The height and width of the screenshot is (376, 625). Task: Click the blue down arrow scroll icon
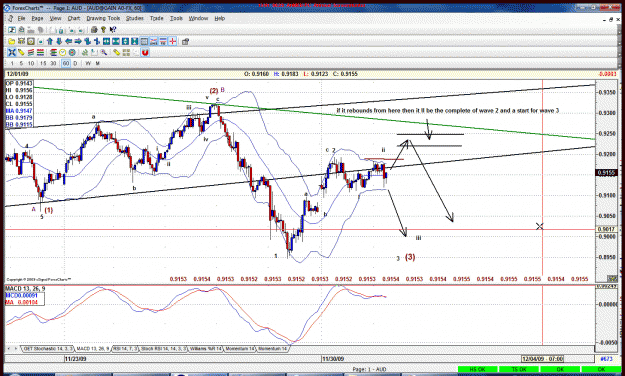coord(59,41)
